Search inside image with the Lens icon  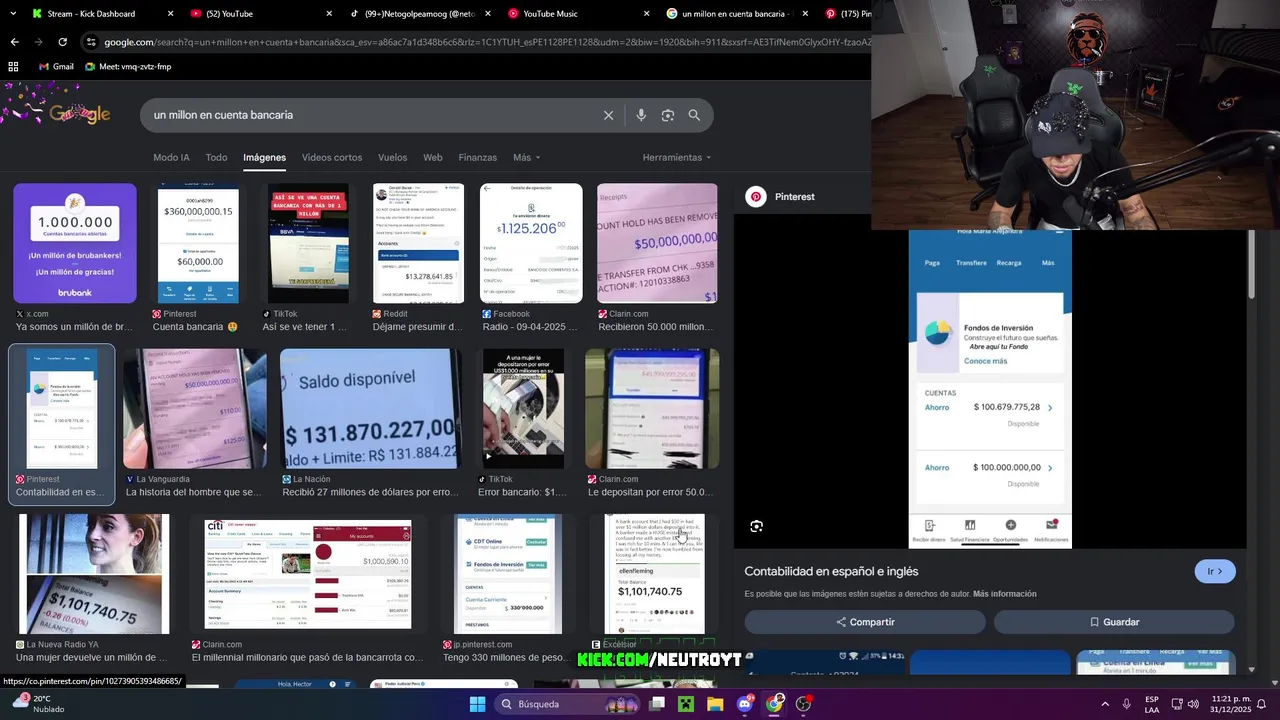tap(757, 526)
